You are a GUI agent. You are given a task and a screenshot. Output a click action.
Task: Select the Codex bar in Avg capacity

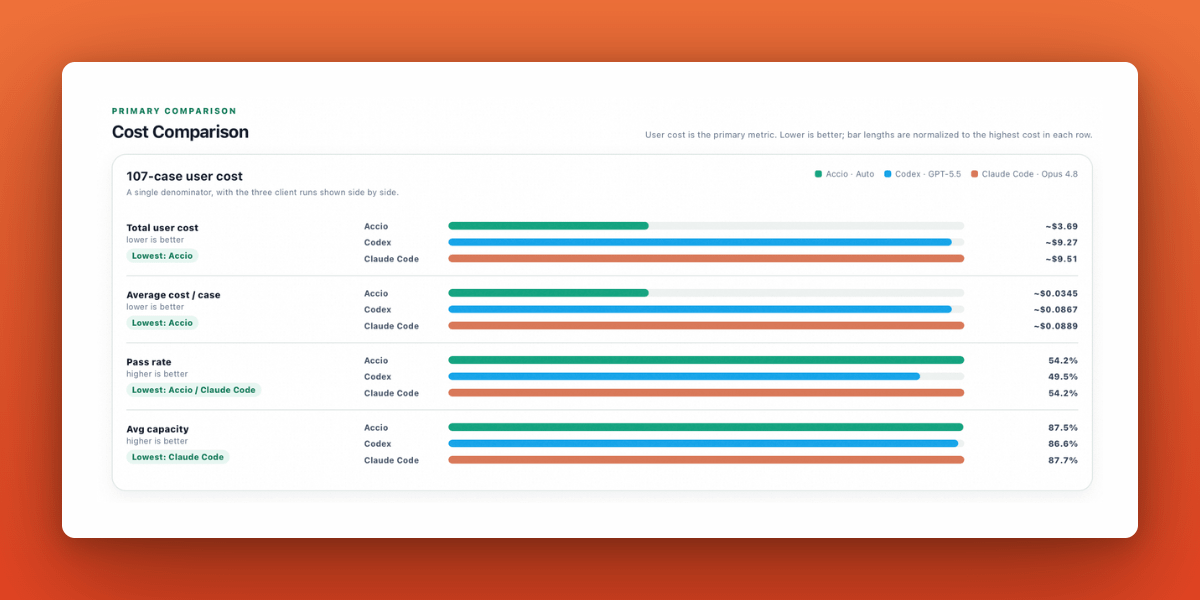tap(703, 443)
